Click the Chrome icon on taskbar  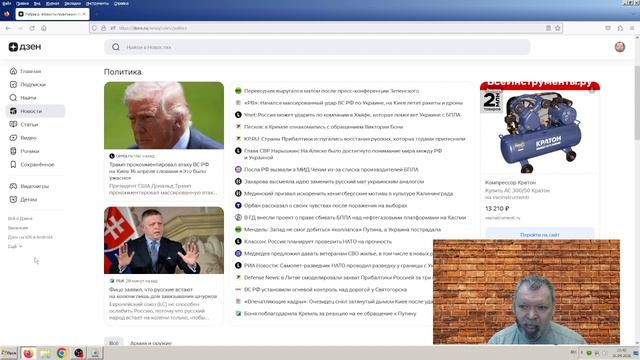(62, 353)
